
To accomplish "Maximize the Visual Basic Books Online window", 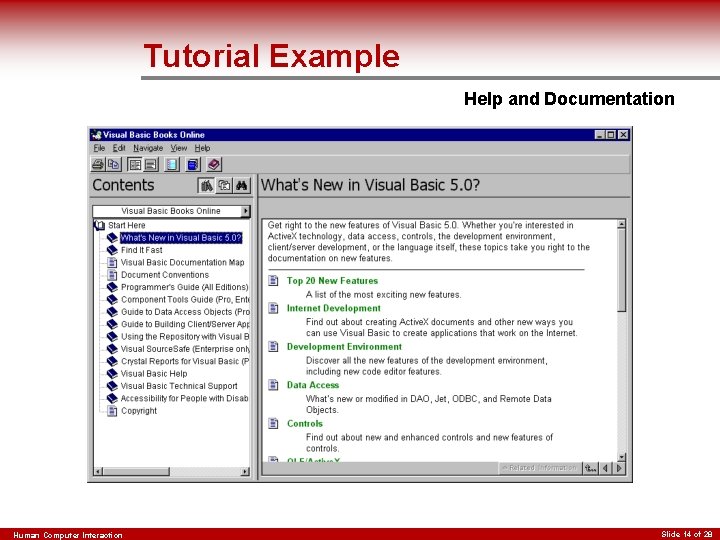I will (611, 135).
